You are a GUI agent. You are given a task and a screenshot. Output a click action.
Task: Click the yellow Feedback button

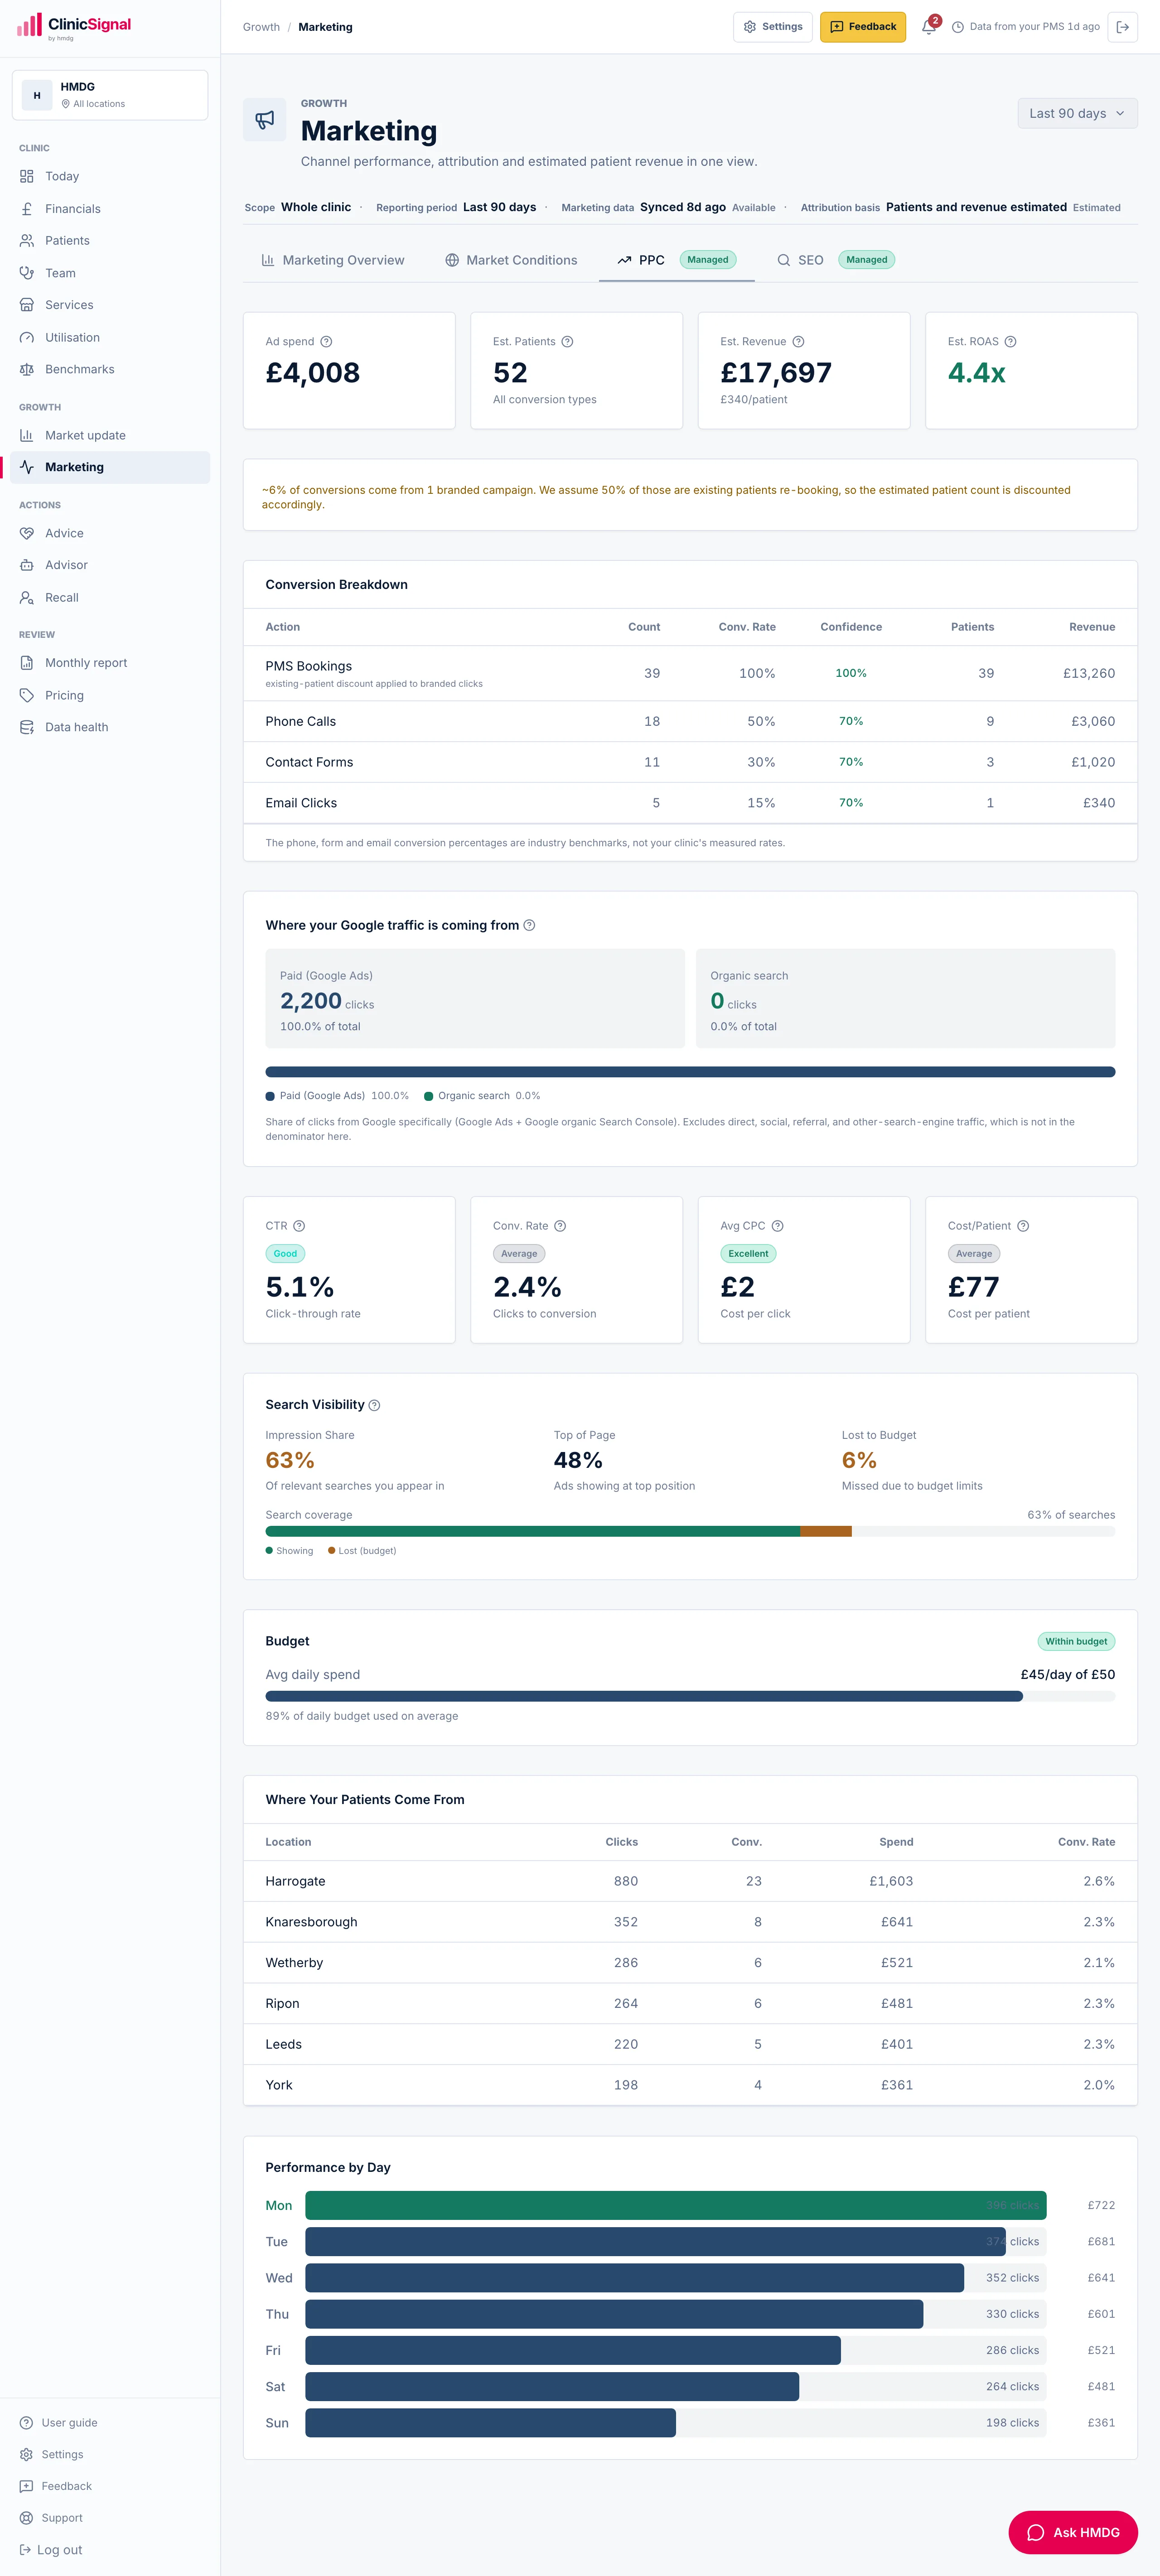(863, 27)
